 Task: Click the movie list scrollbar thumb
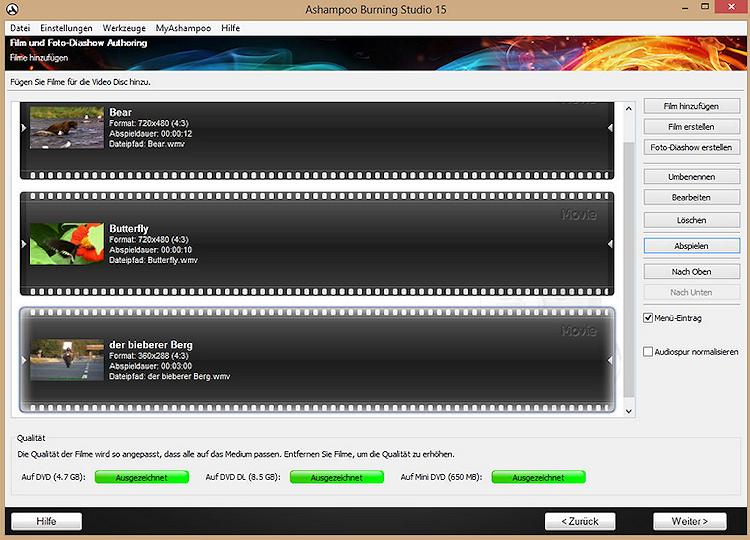[x=629, y=269]
